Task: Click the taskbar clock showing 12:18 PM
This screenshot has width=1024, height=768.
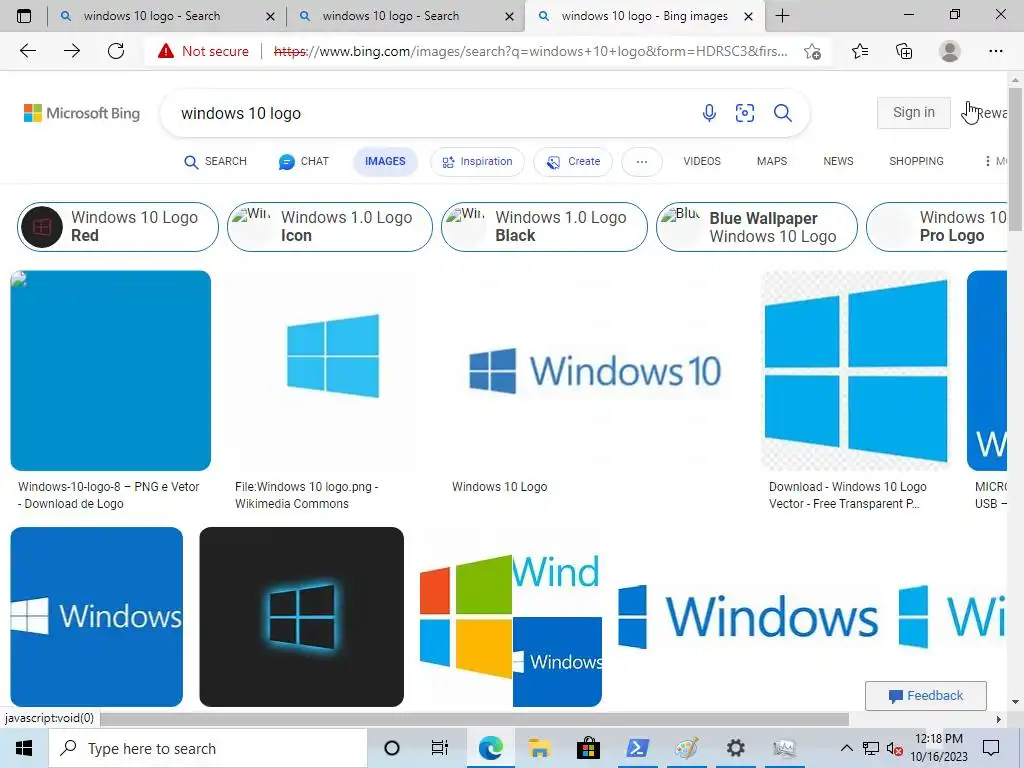Action: [x=938, y=748]
